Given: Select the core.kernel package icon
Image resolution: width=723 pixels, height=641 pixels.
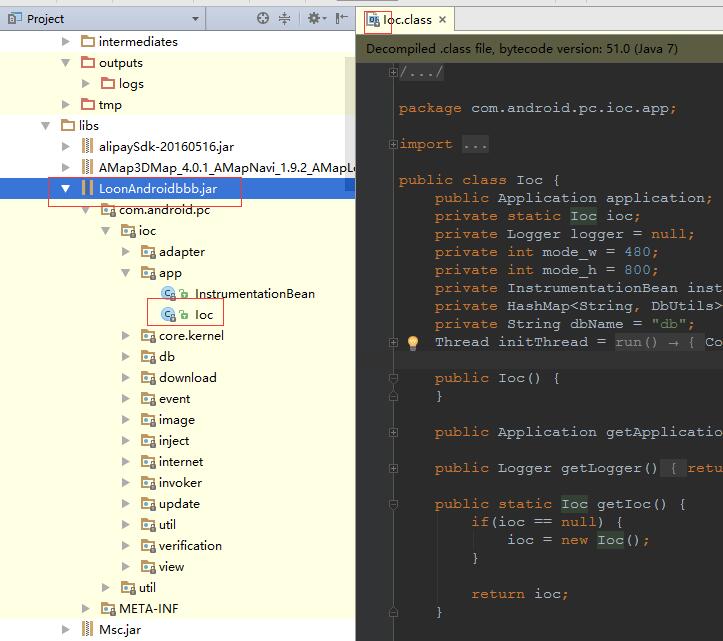Looking at the screenshot, I should pyautogui.click(x=148, y=336).
